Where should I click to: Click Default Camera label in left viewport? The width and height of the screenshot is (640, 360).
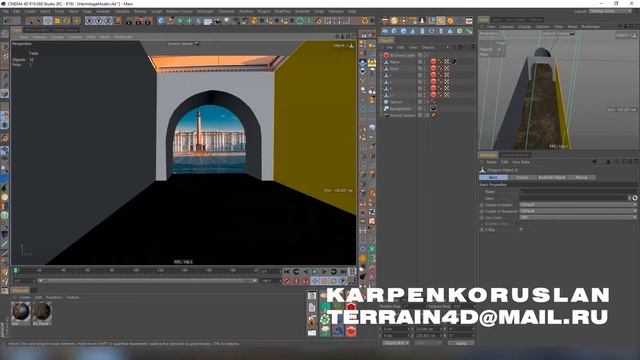180,44
